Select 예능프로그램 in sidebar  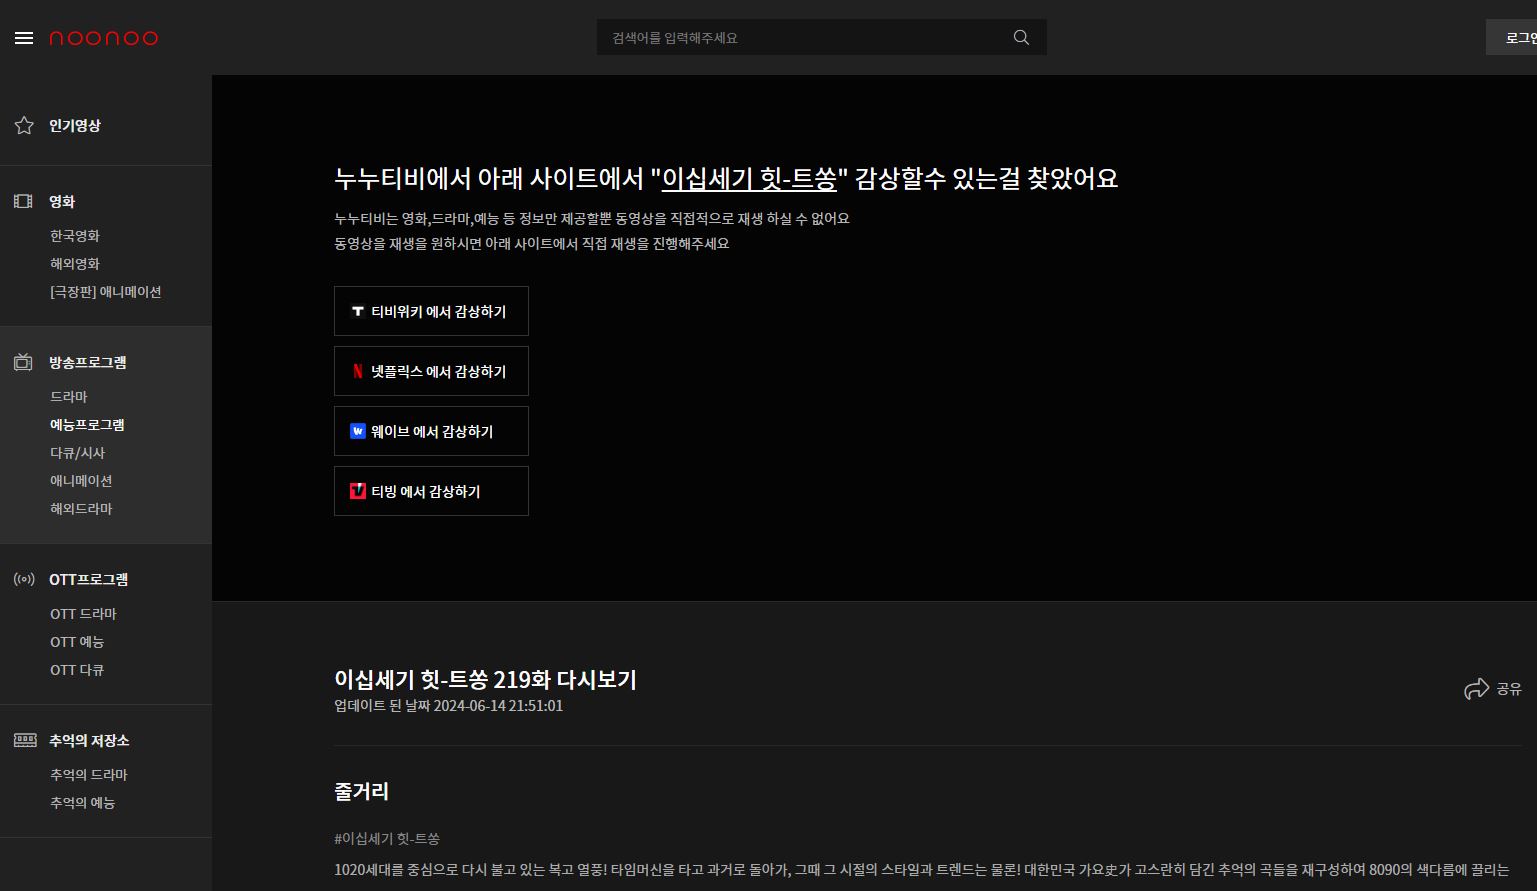[x=87, y=424]
